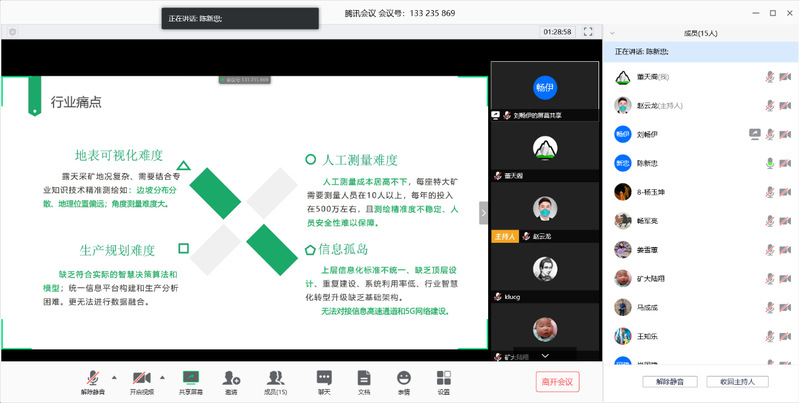This screenshot has height=403, width=799.
Task: Toggle microphone for member 陈新忠
Action: coord(769,162)
